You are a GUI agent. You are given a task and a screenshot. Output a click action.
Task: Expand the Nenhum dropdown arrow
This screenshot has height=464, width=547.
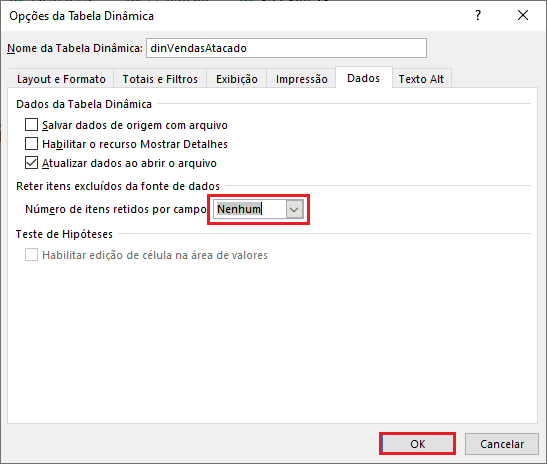(294, 209)
